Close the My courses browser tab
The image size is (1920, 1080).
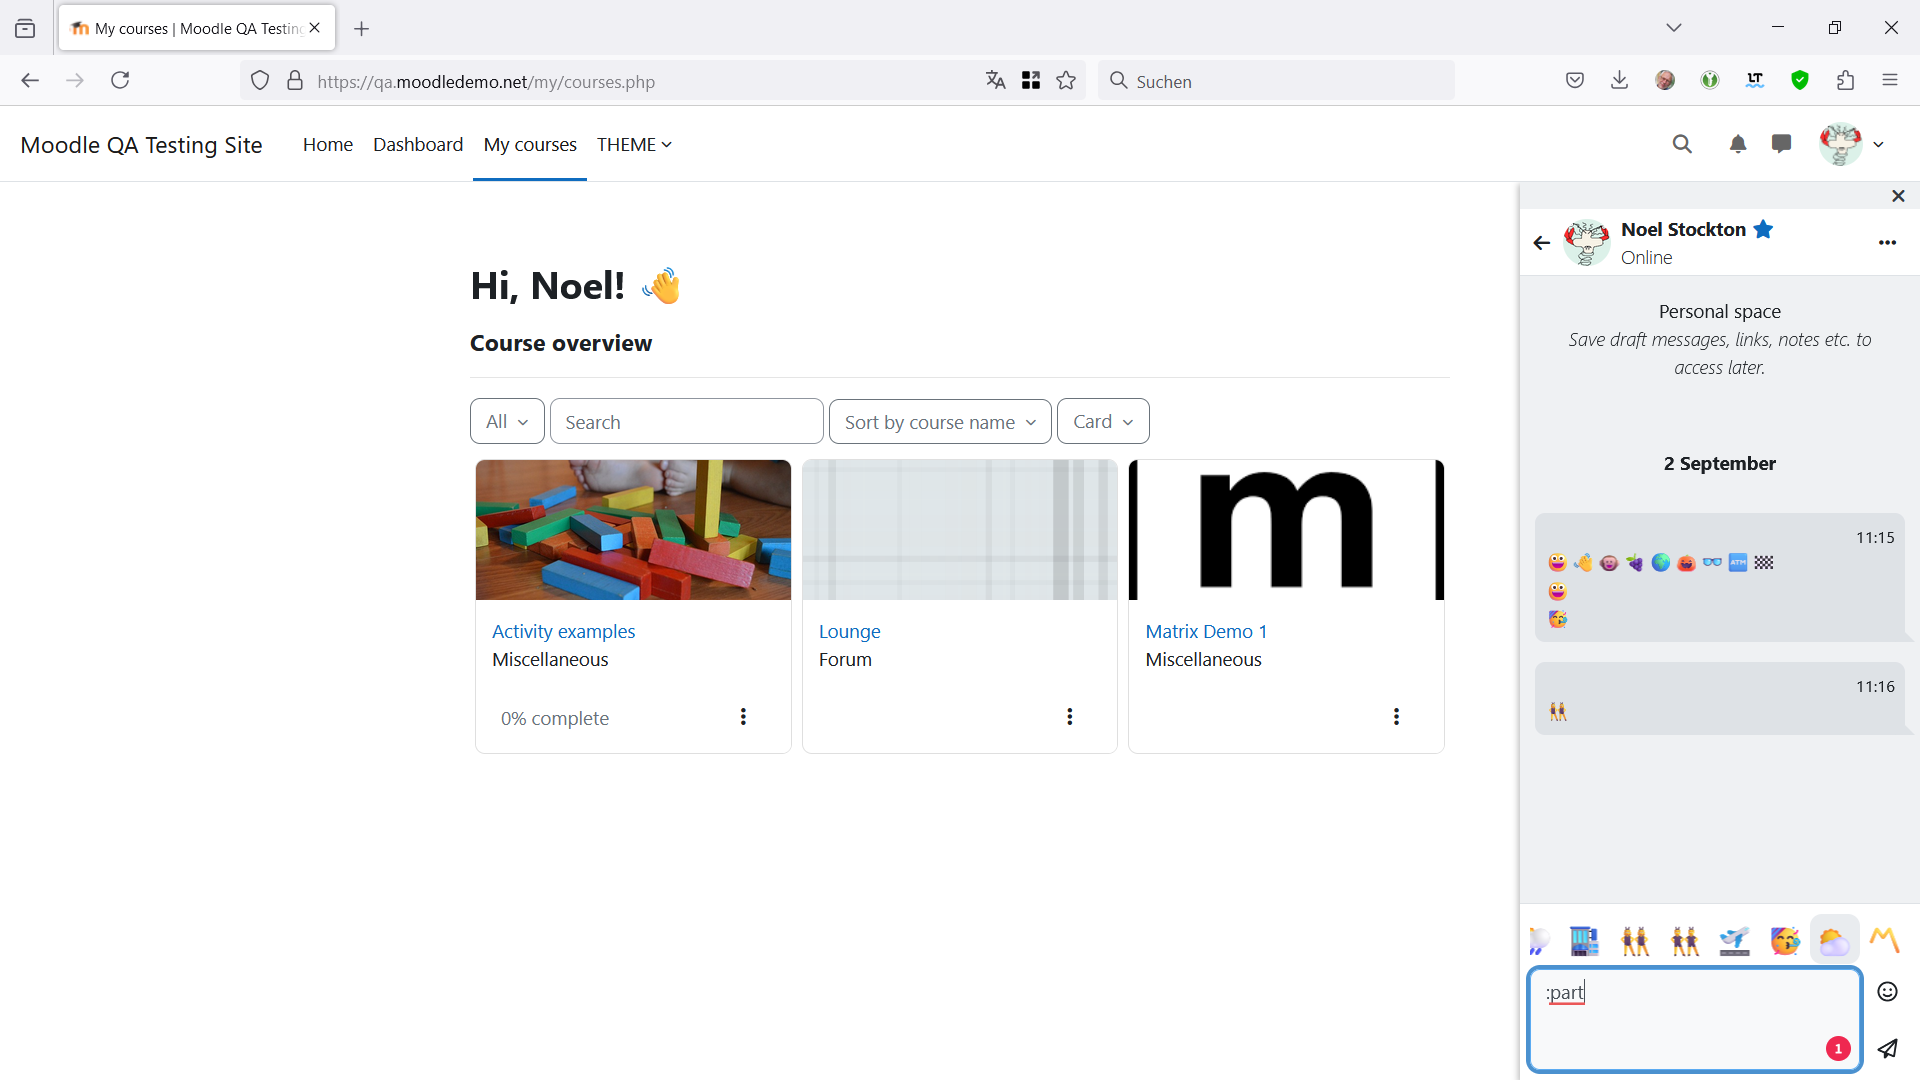315,28
